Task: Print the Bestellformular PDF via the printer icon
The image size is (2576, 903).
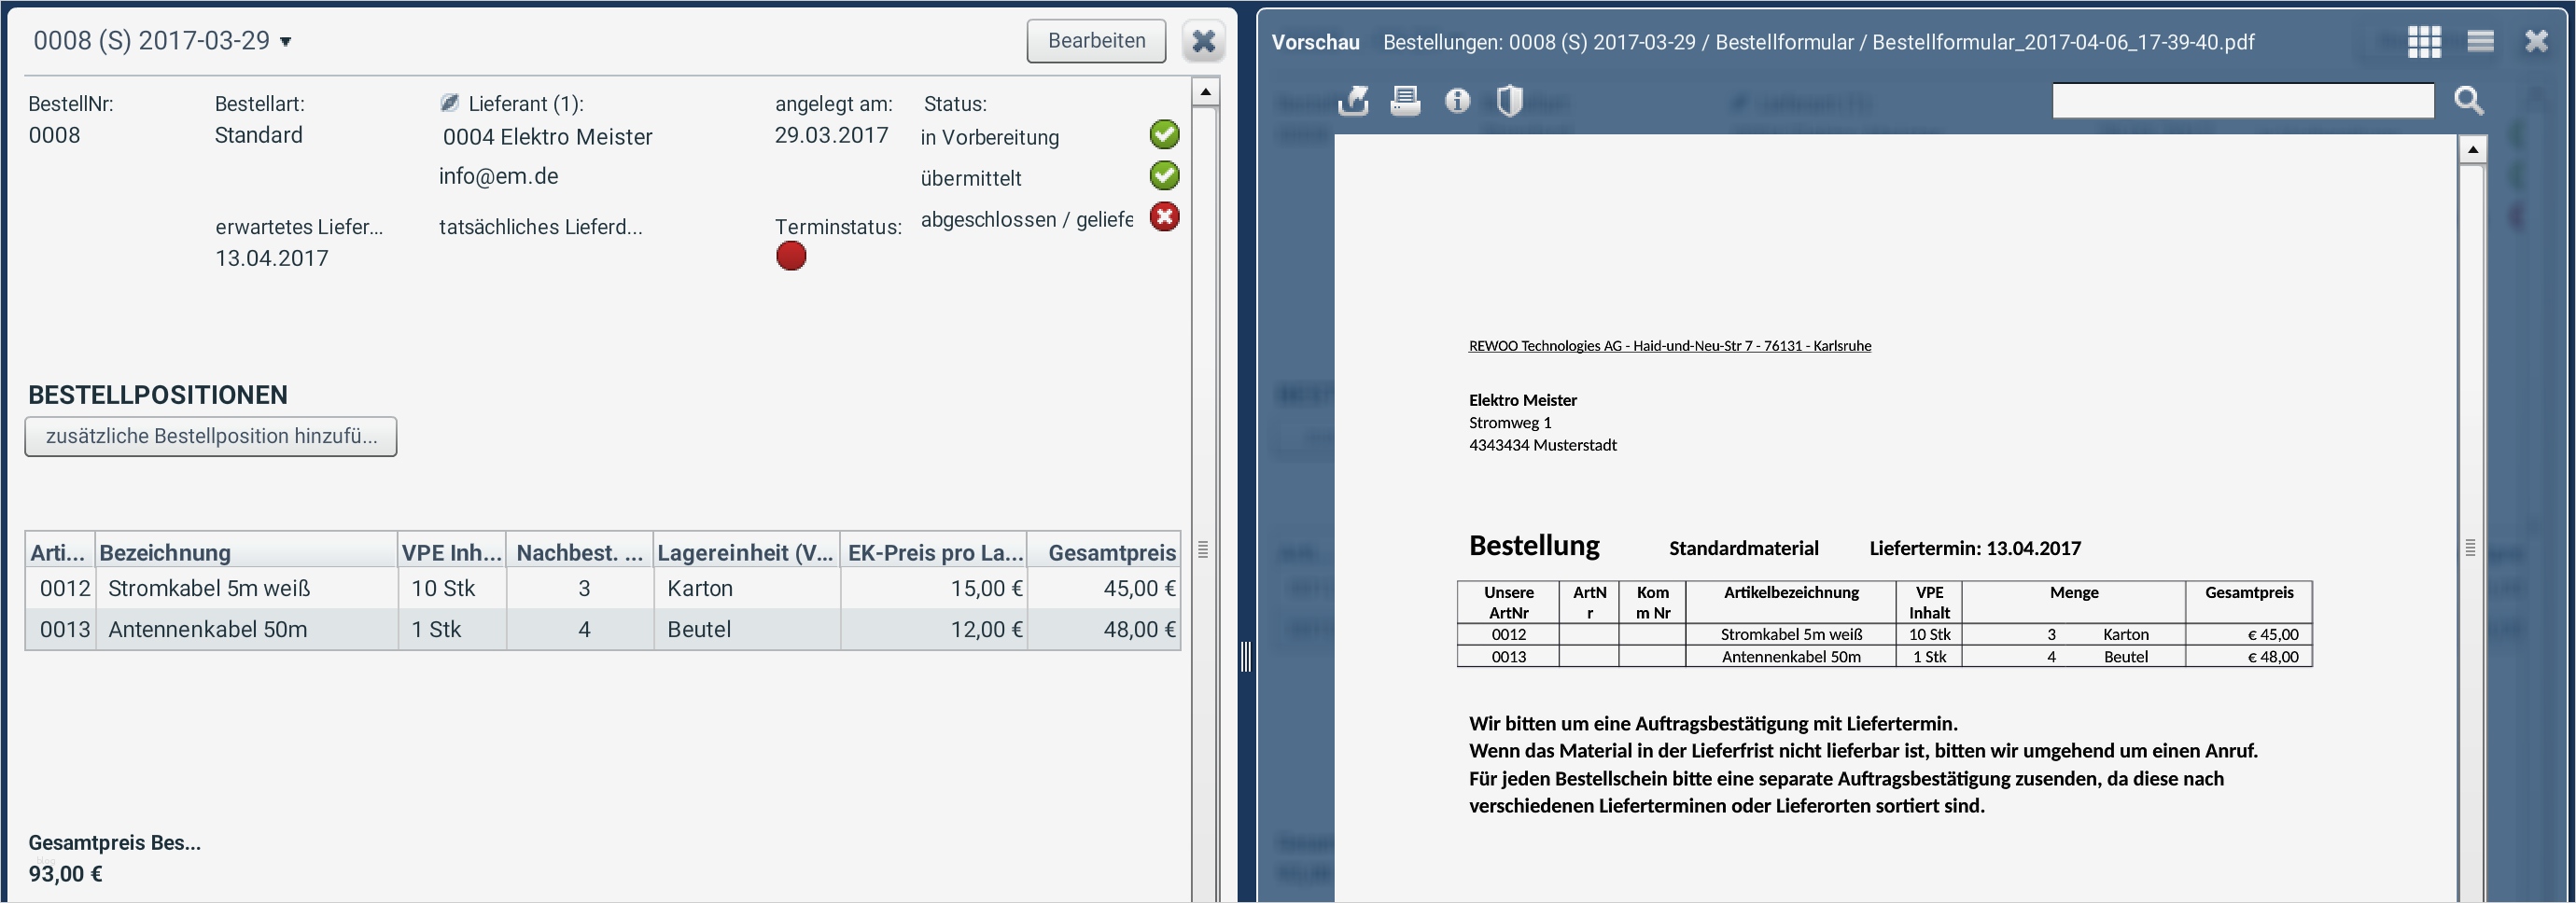Action: [x=1405, y=100]
